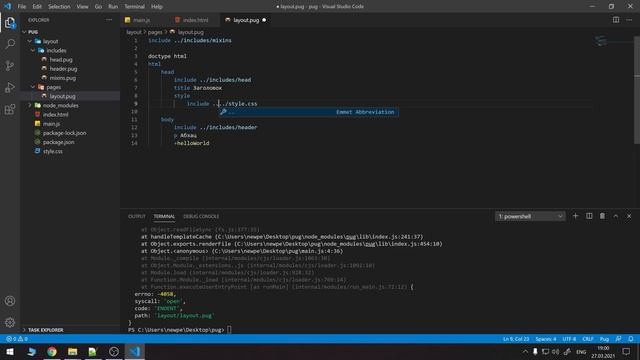640x360 pixels.
Task: Open the feedback icon in status bar
Action: tap(618, 339)
